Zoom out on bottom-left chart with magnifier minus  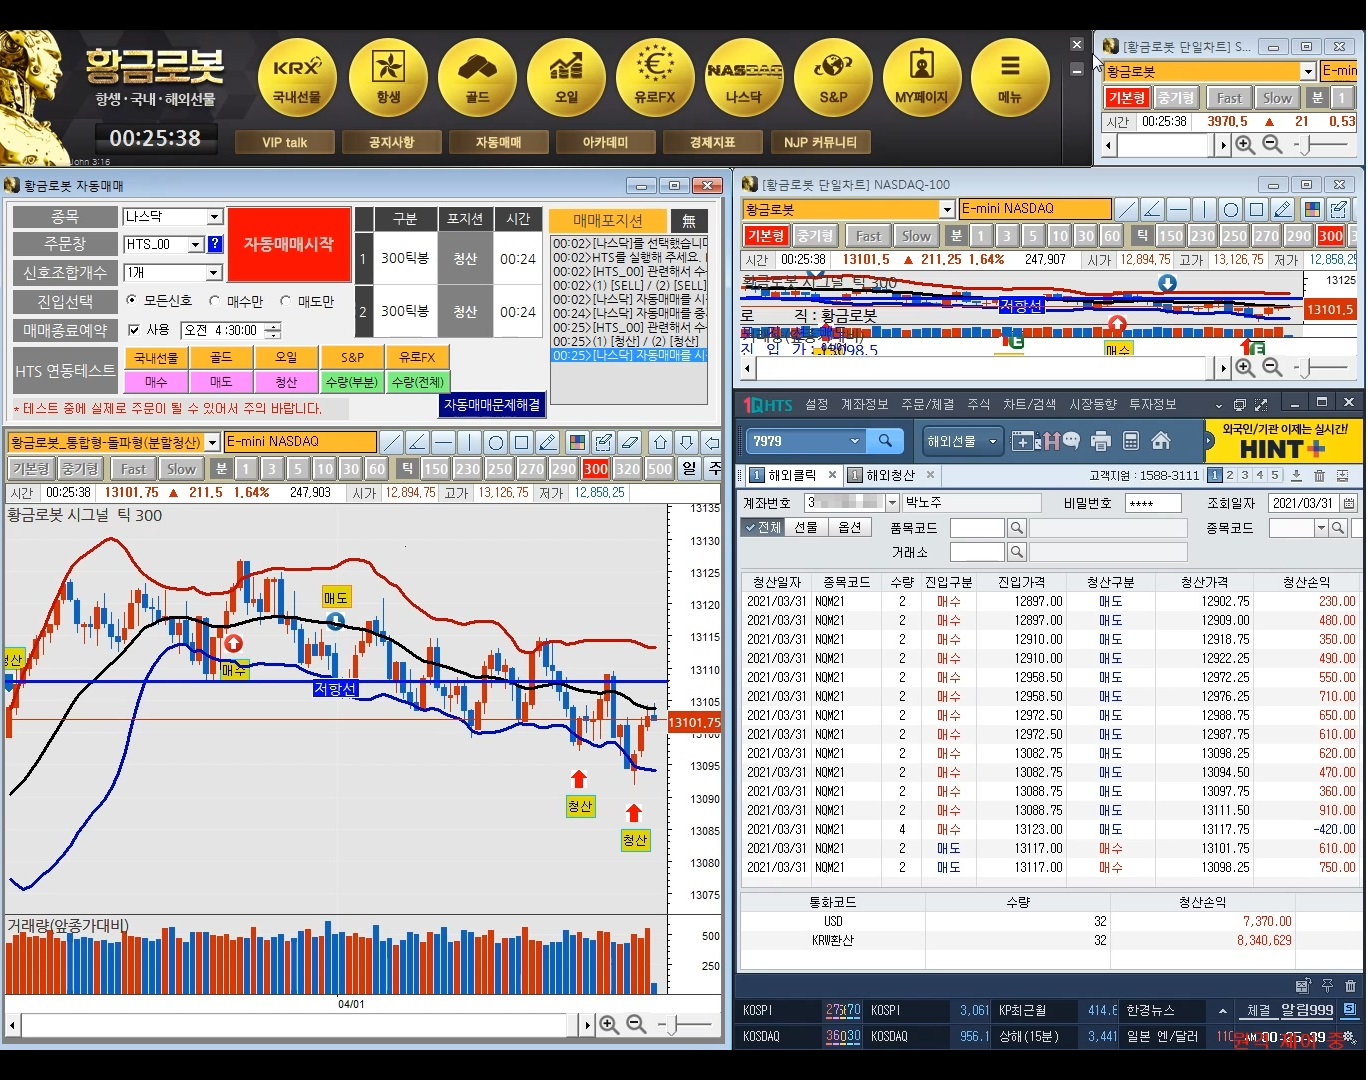(x=636, y=1024)
